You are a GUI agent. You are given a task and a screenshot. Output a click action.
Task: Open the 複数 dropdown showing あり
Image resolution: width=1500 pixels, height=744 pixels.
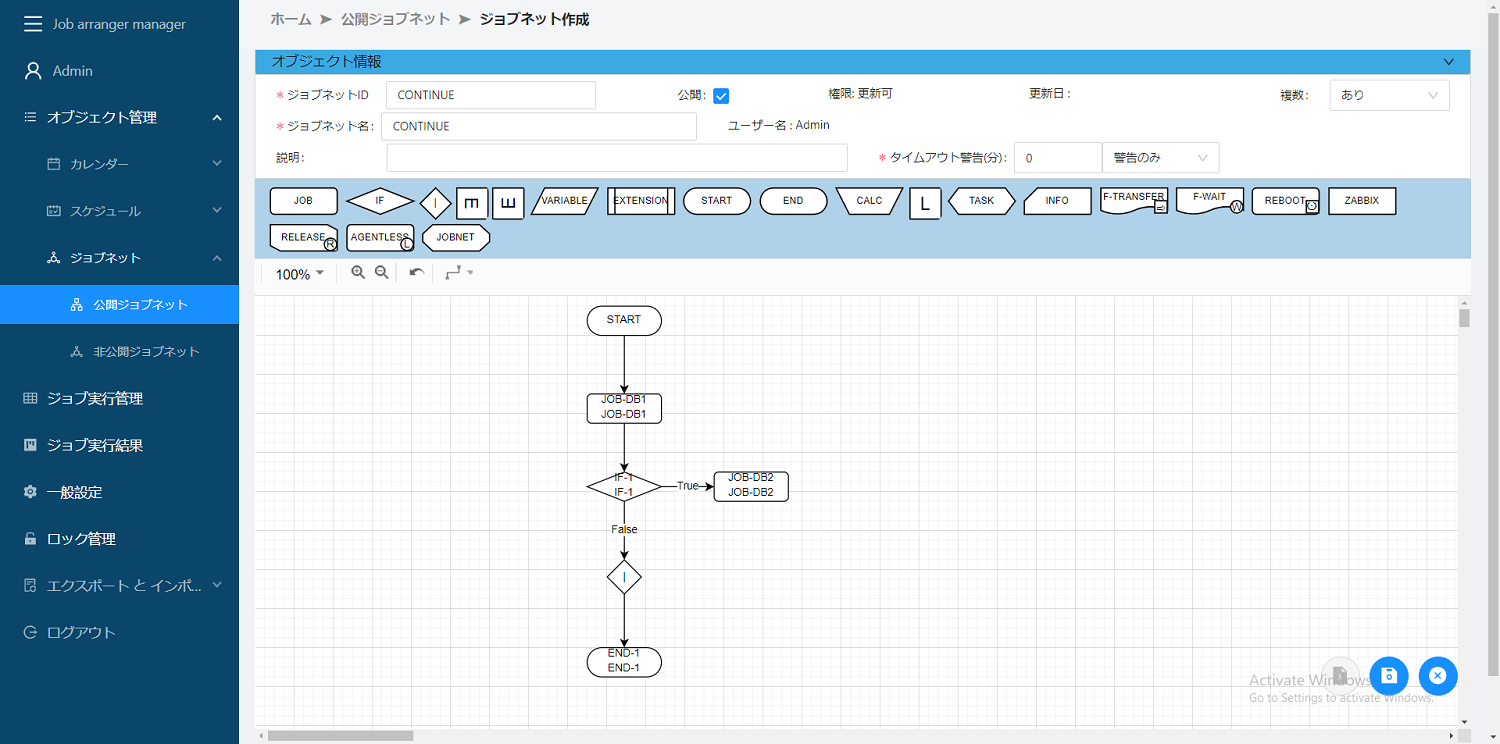coord(1389,95)
